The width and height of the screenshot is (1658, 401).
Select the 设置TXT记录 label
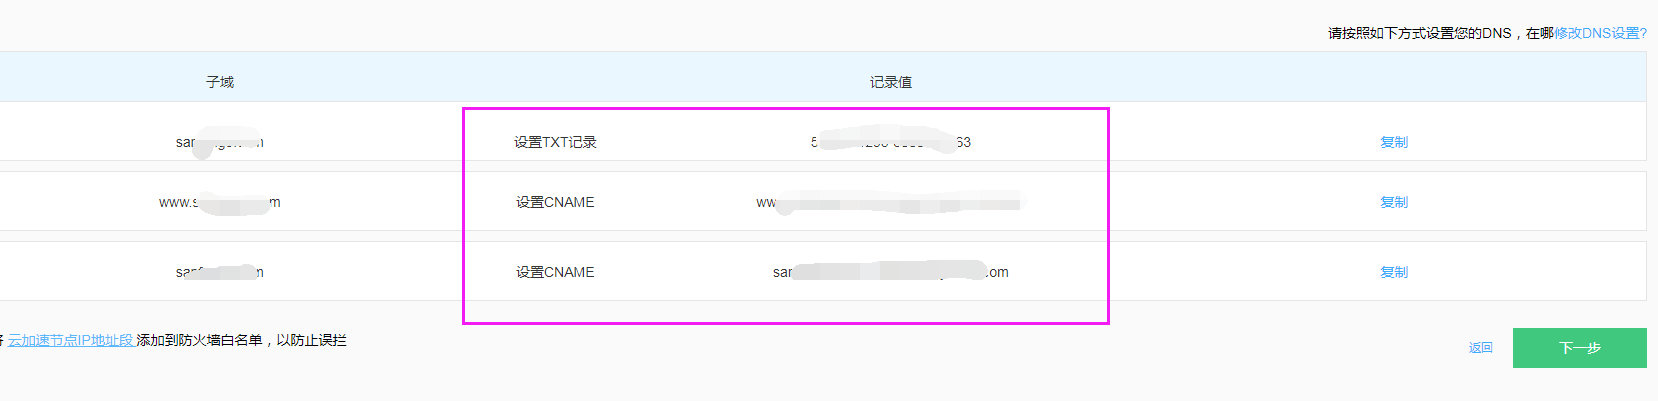[x=555, y=142]
